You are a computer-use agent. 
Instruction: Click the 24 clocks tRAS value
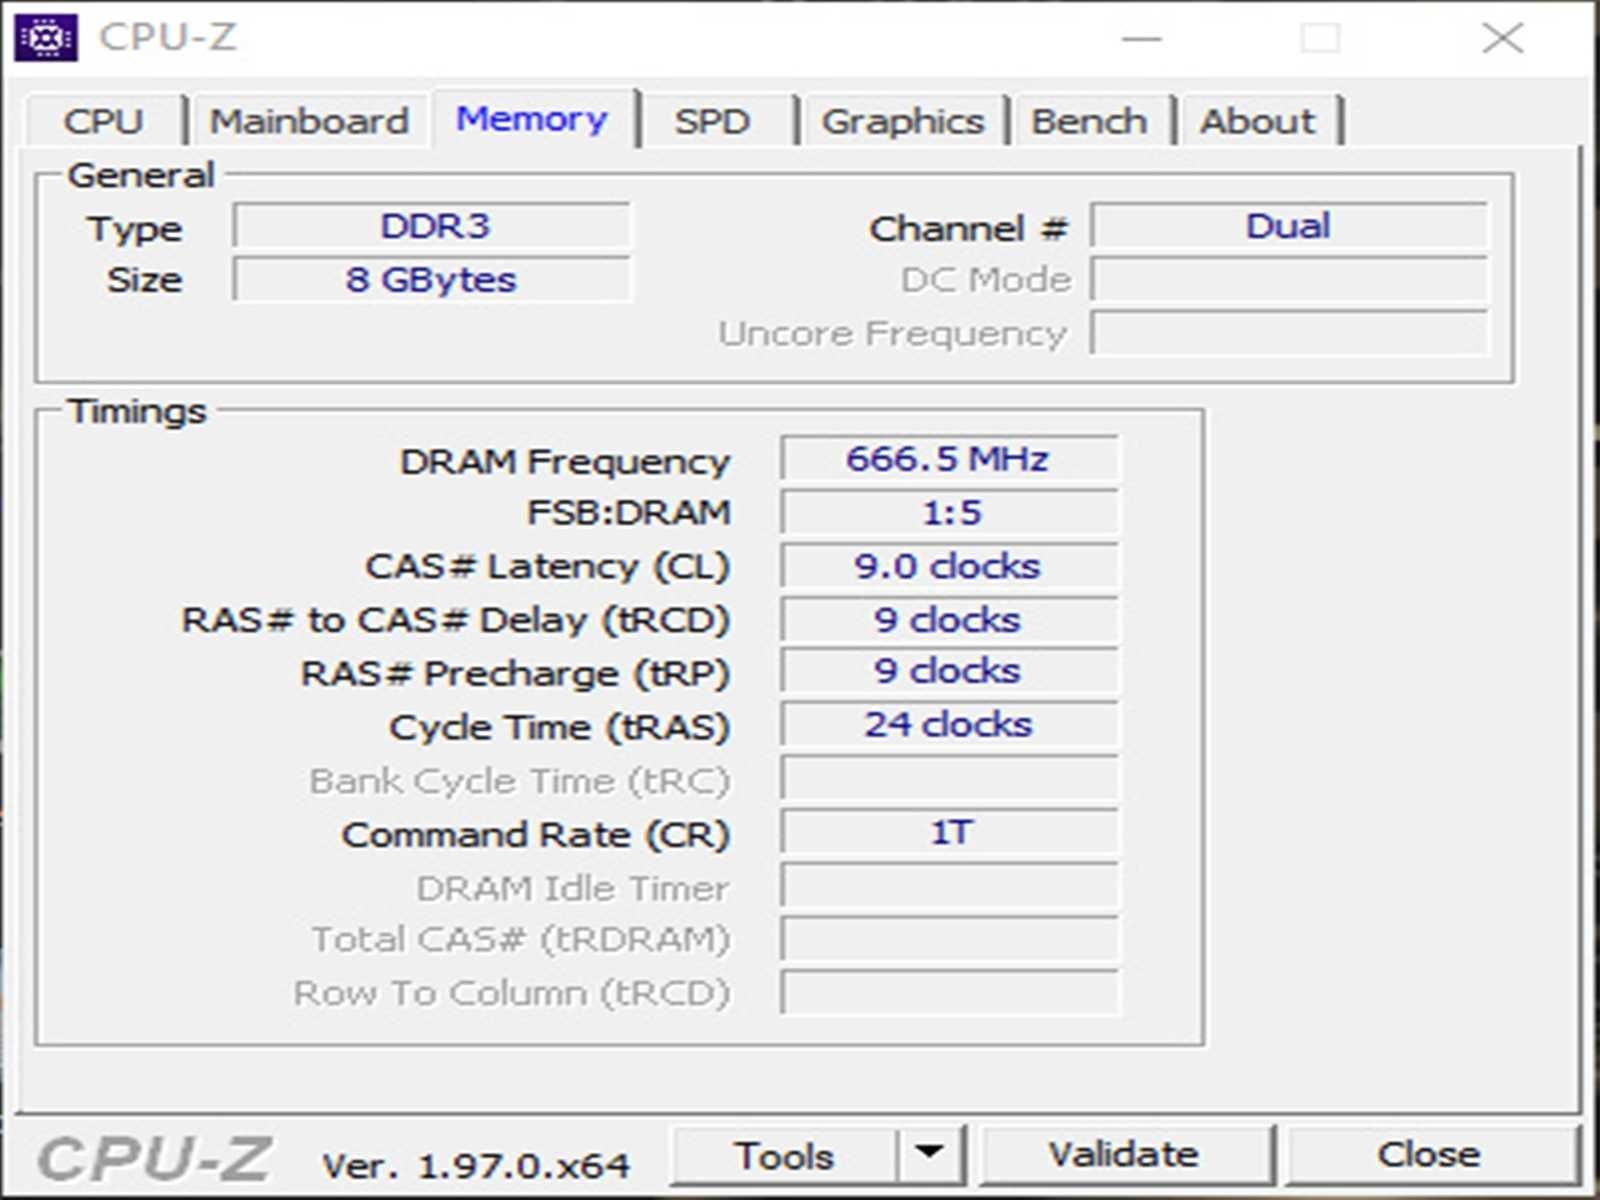949,725
